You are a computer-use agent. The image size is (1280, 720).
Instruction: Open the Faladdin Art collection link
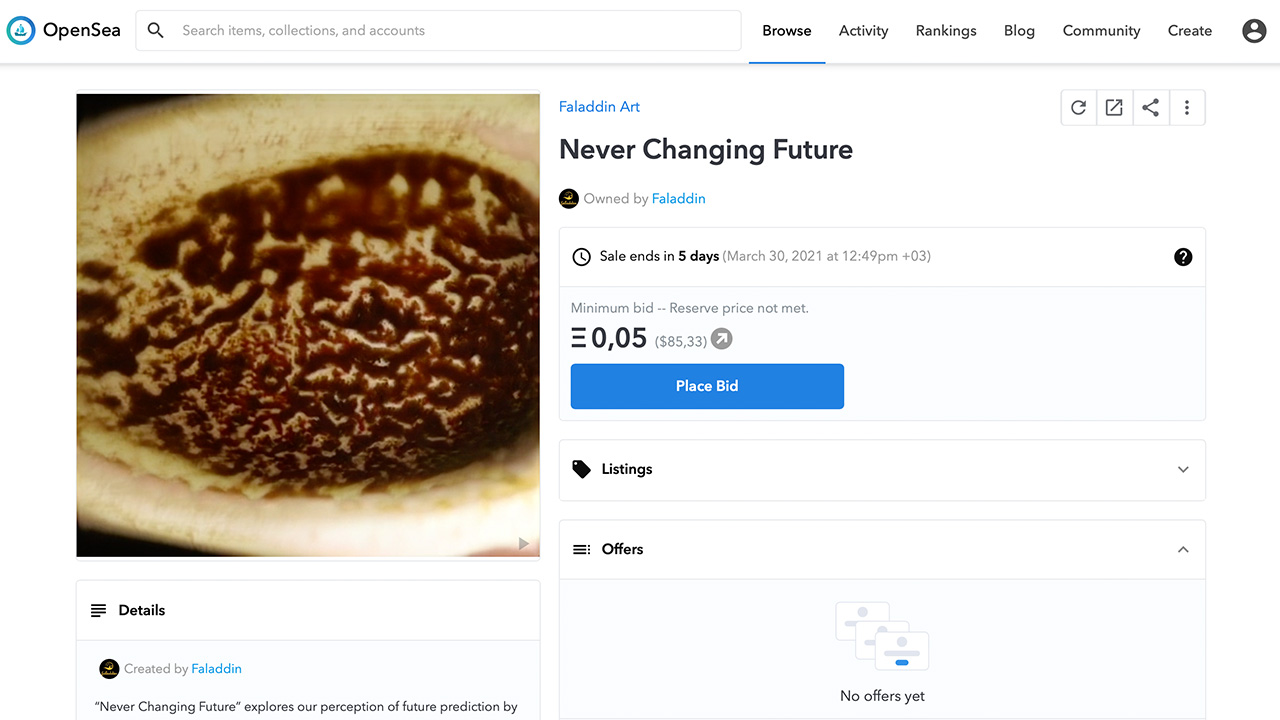click(x=599, y=107)
